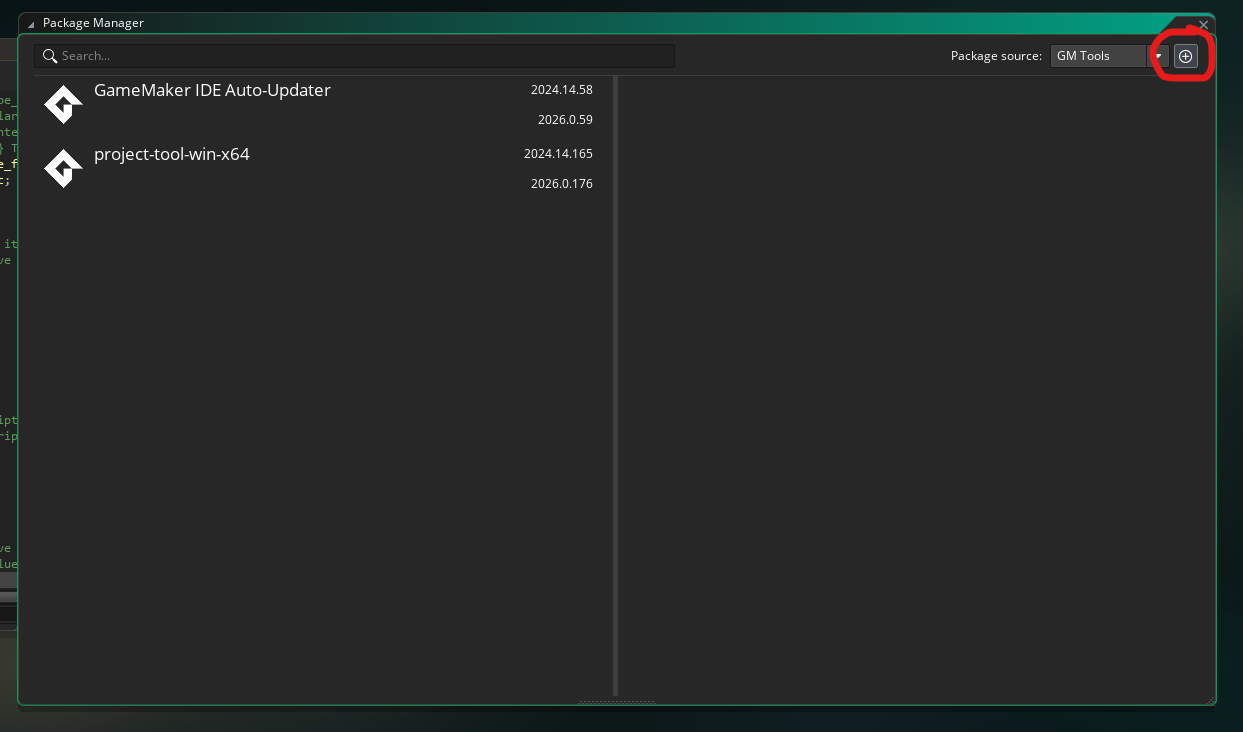The image size is (1243, 732).
Task: Click version 2026.0.176
Action: (562, 184)
